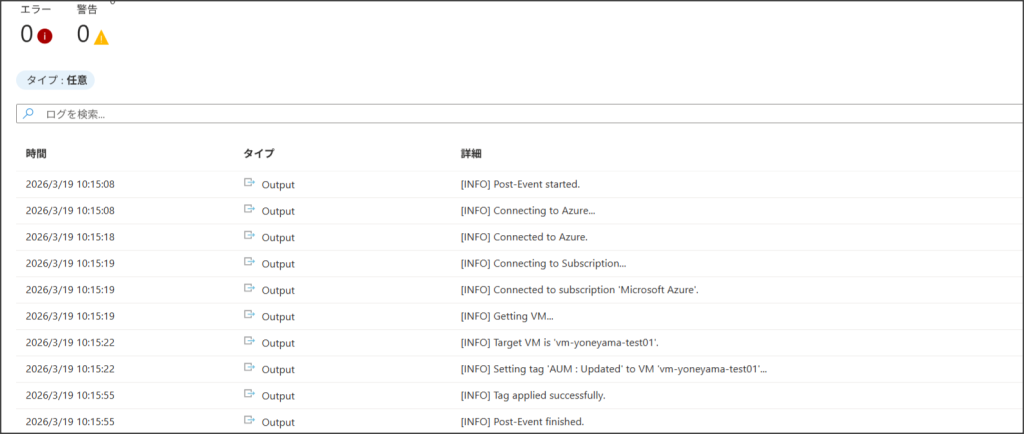Sort by the 時間 column header
Image resolution: width=1024 pixels, height=434 pixels.
[36, 154]
